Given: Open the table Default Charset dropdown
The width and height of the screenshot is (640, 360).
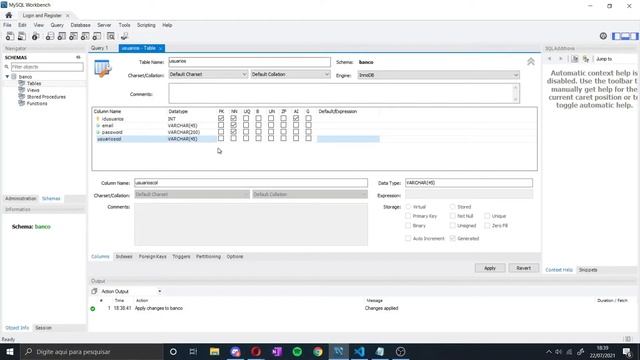Looking at the screenshot, I should [x=208, y=74].
